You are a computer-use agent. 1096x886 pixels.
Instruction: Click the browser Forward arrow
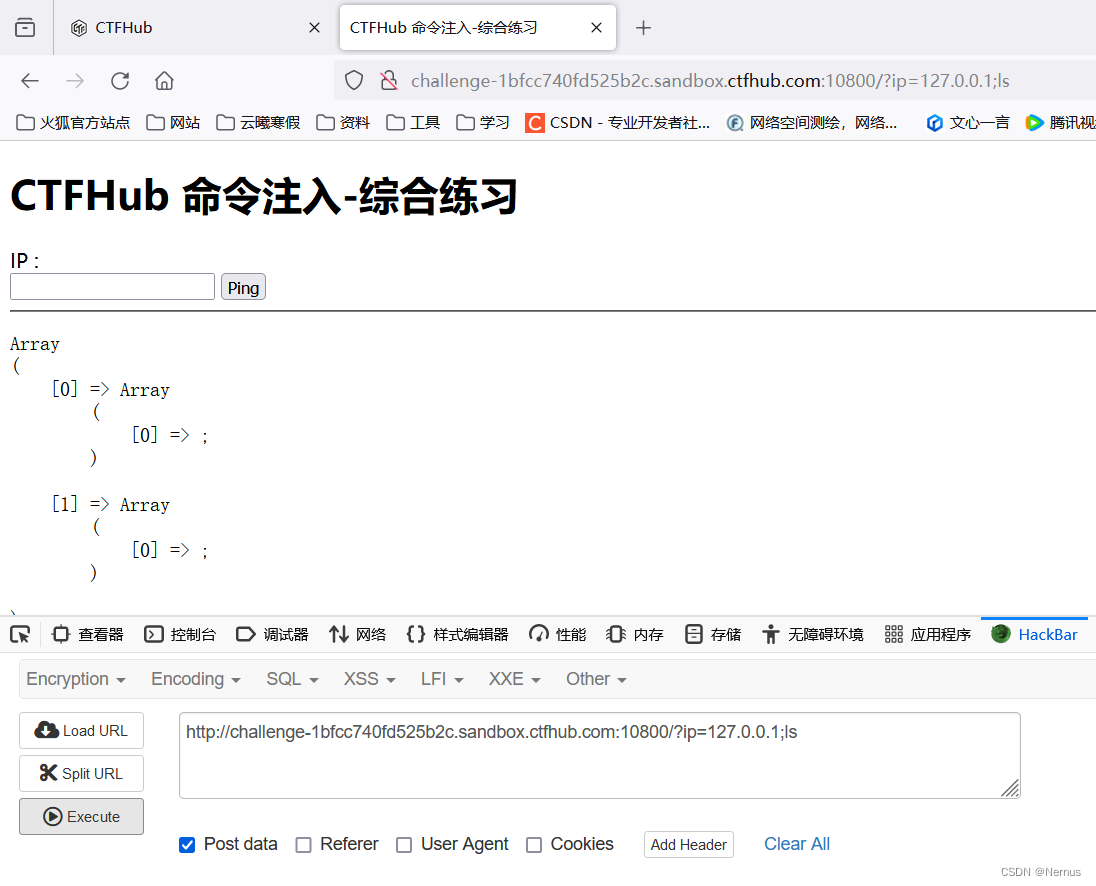click(75, 81)
